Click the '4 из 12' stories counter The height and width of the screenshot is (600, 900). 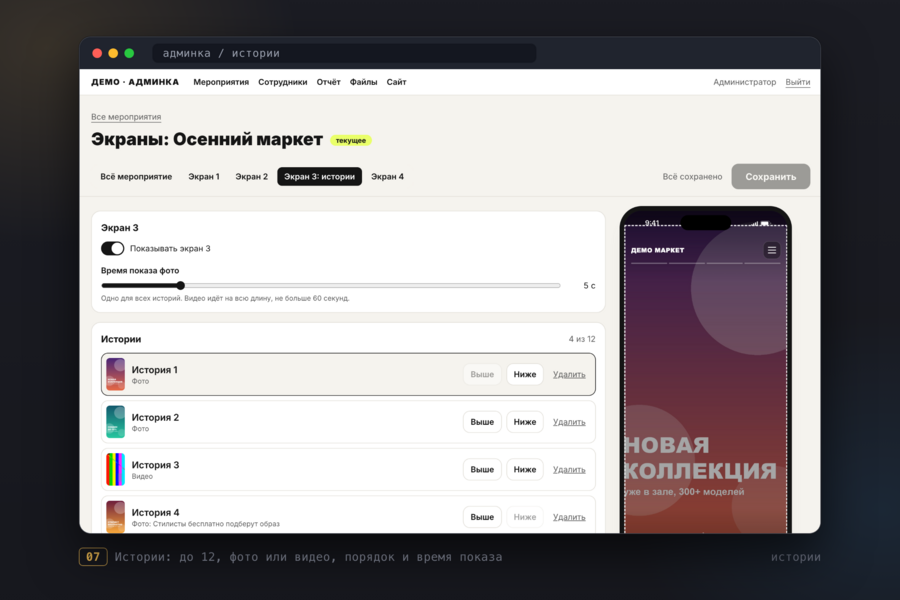point(582,339)
